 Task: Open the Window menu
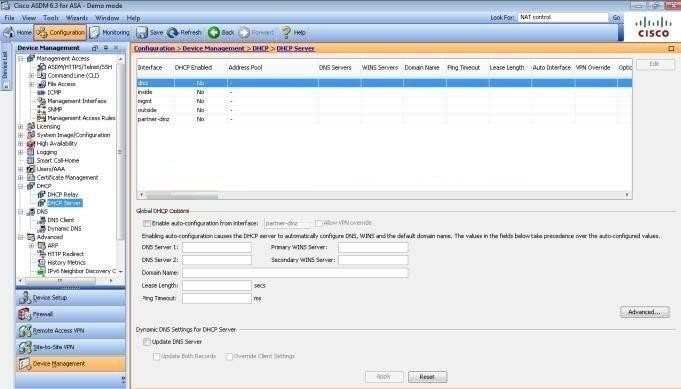[107, 18]
